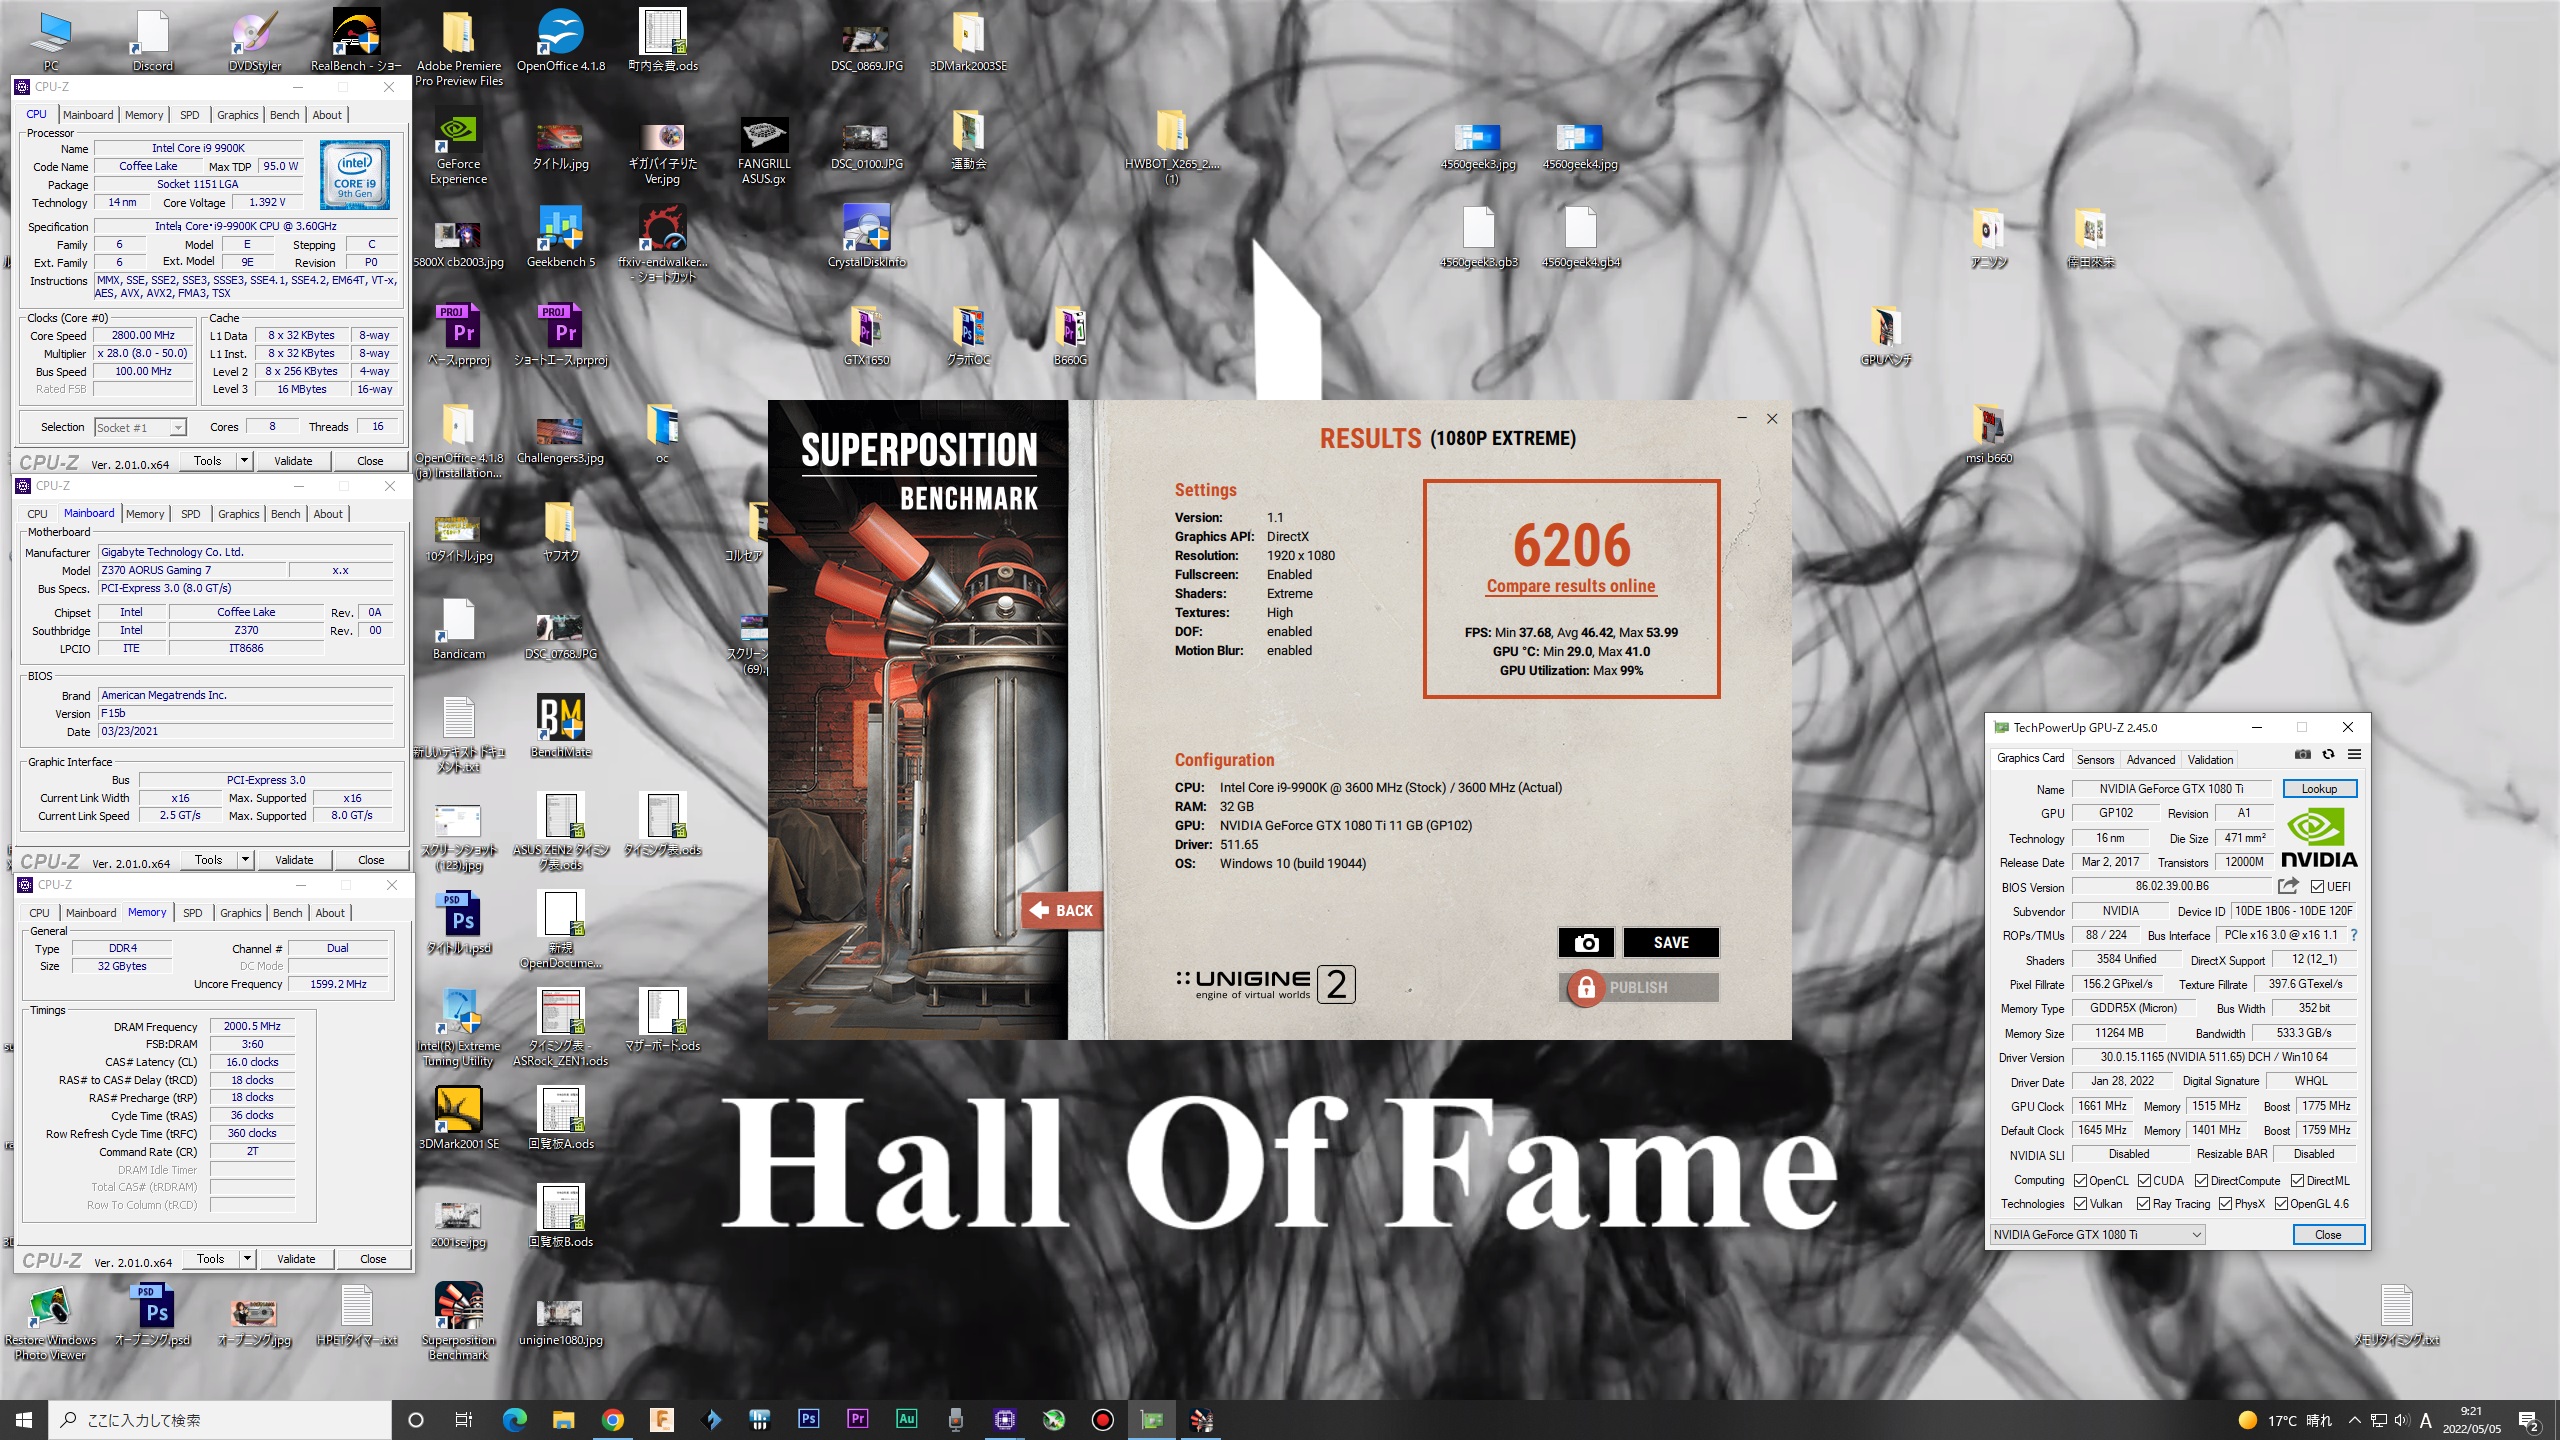The width and height of the screenshot is (2560, 1440).
Task: Toggle the DirectML checkbox
Action: [2297, 1181]
